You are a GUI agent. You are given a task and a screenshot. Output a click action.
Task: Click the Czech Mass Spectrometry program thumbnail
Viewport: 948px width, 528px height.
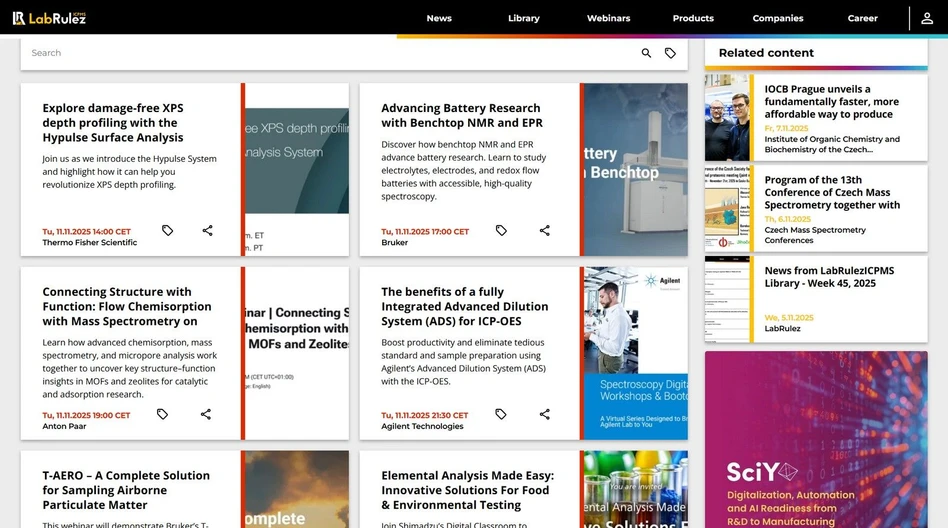[727, 209]
